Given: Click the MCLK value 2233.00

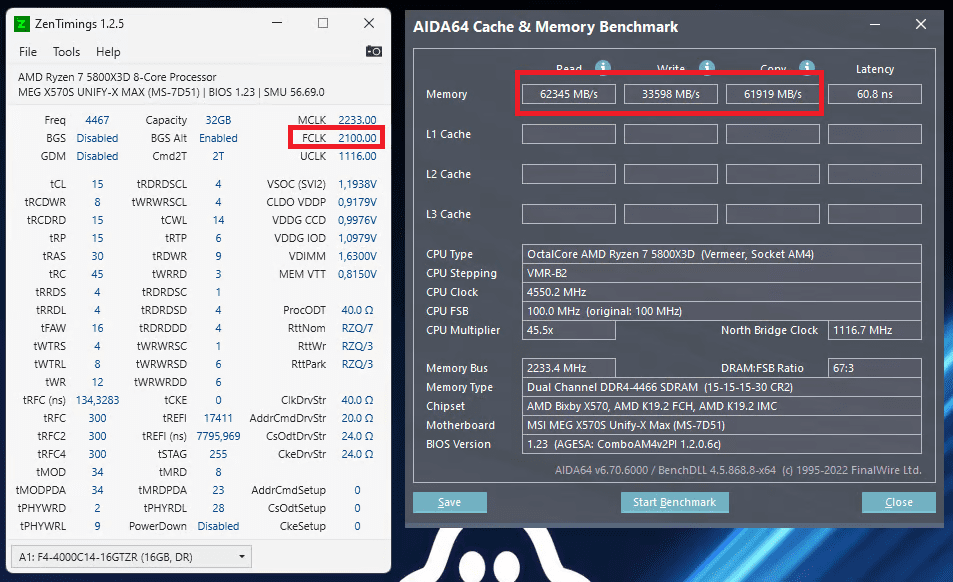Looking at the screenshot, I should [x=357, y=120].
